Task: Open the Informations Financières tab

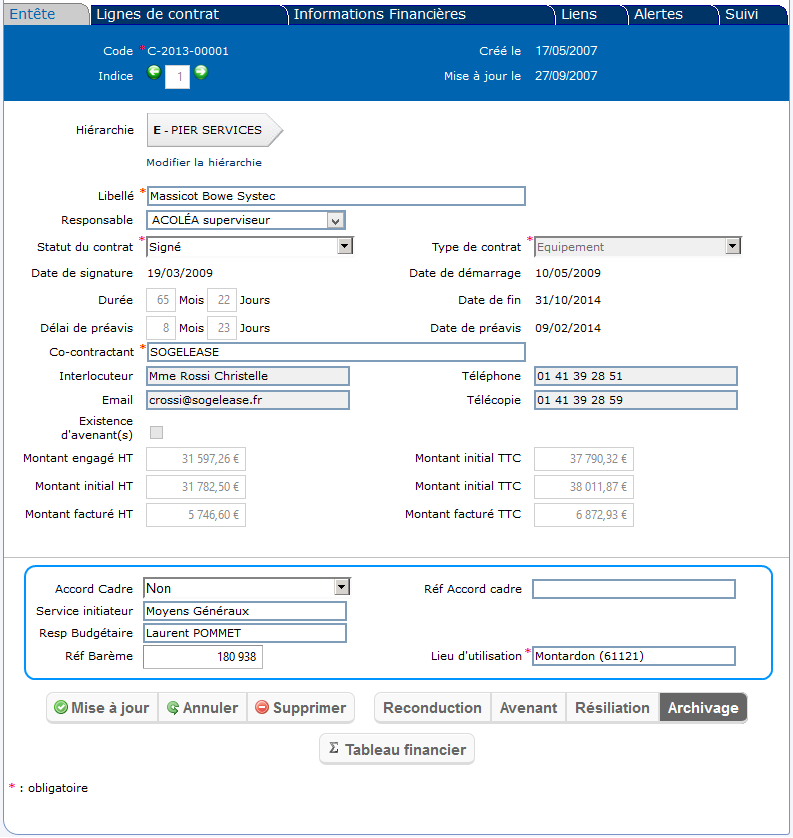Action: pos(380,14)
